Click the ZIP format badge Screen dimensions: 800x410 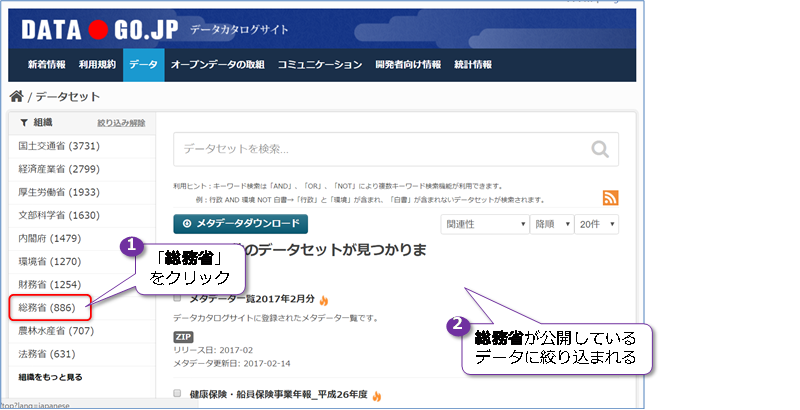[183, 337]
